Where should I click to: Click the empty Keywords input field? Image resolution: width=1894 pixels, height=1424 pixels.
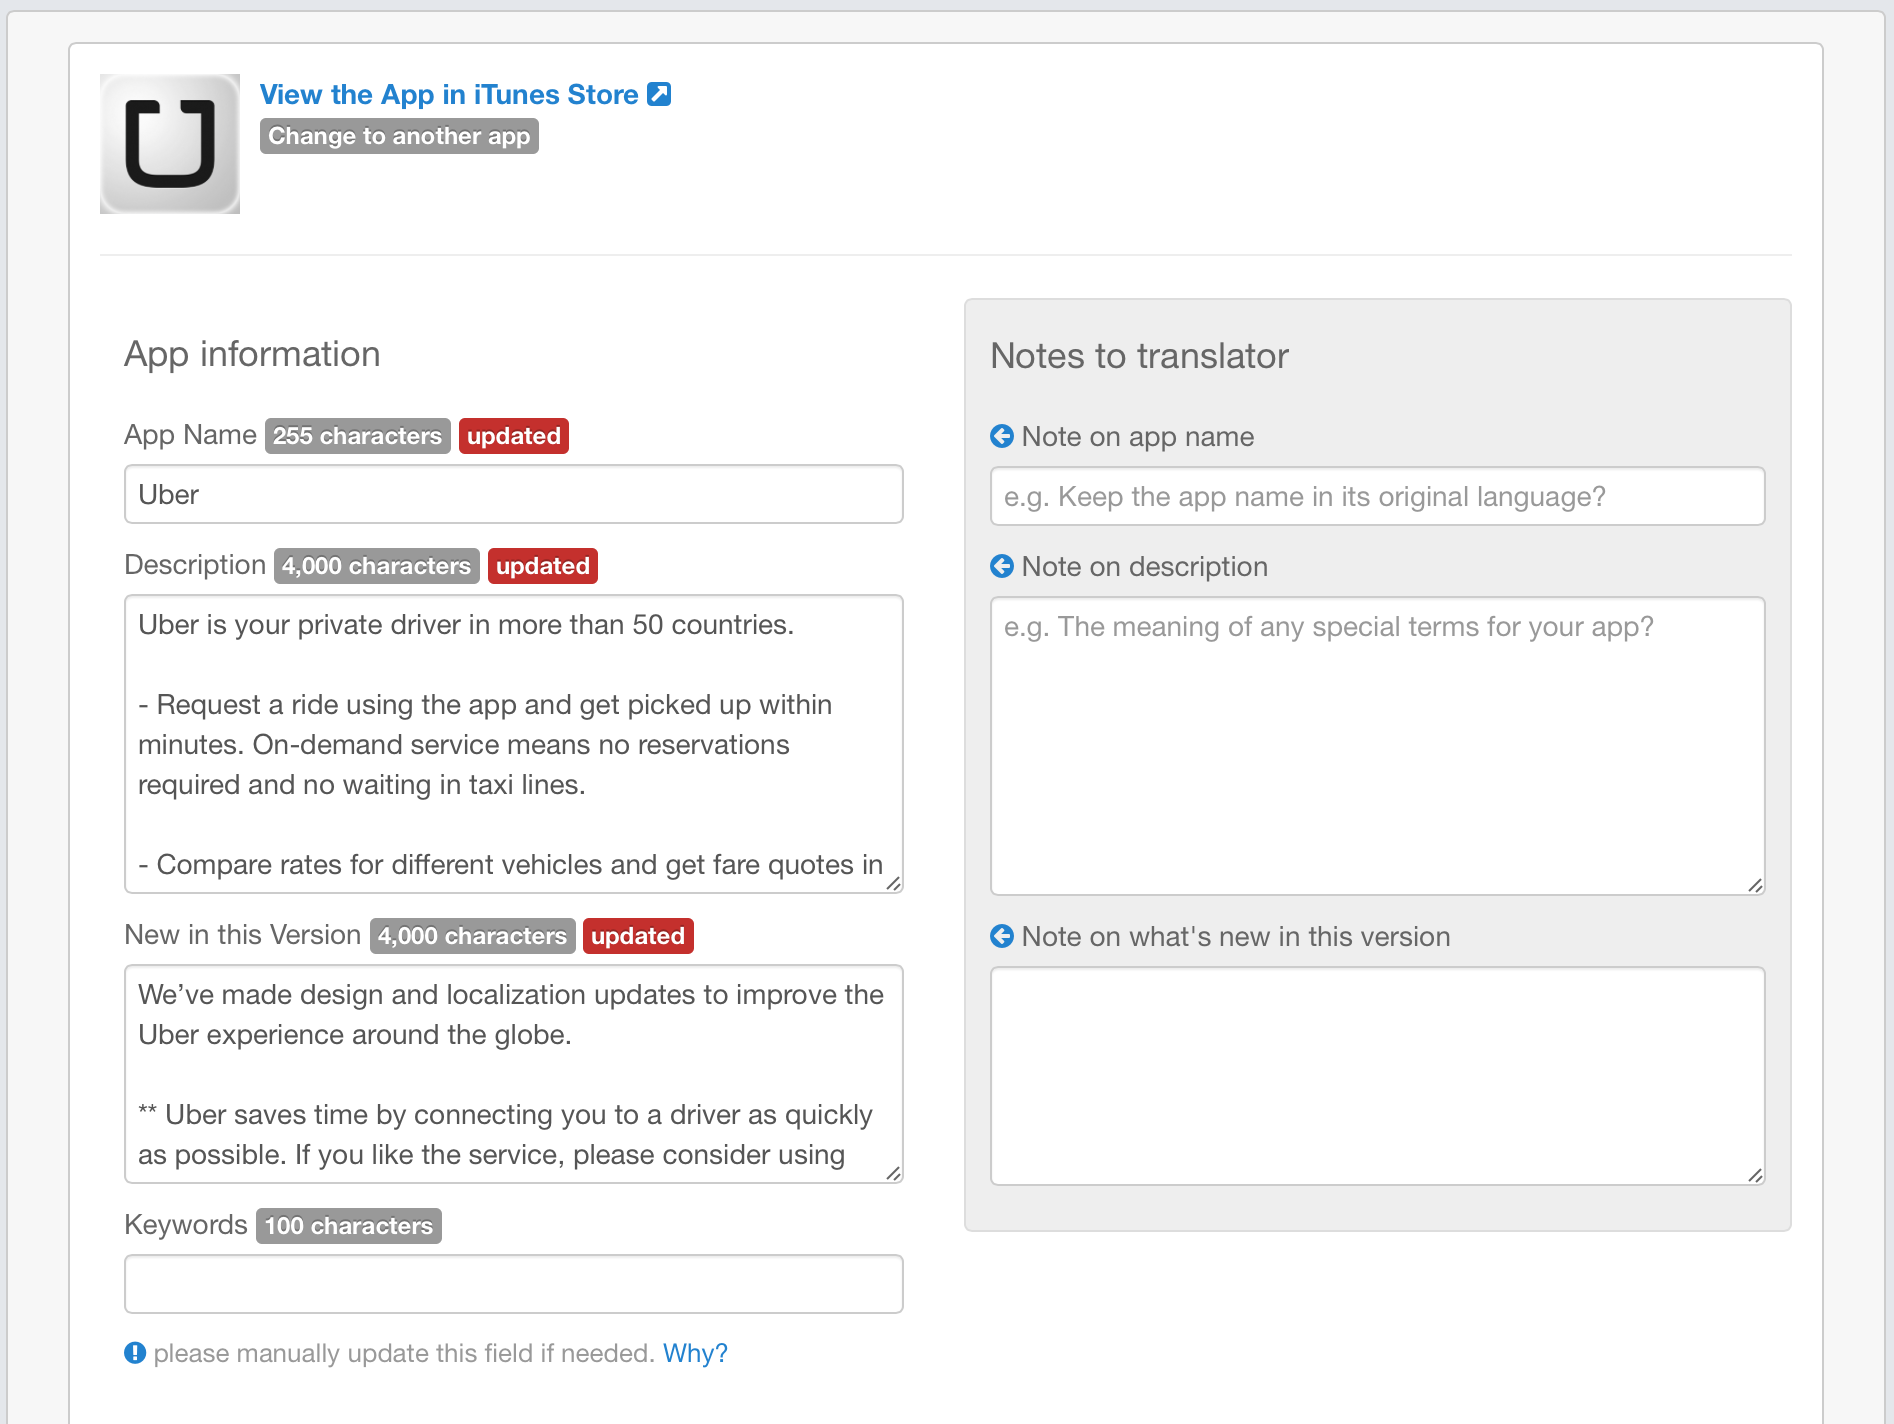coord(514,1284)
